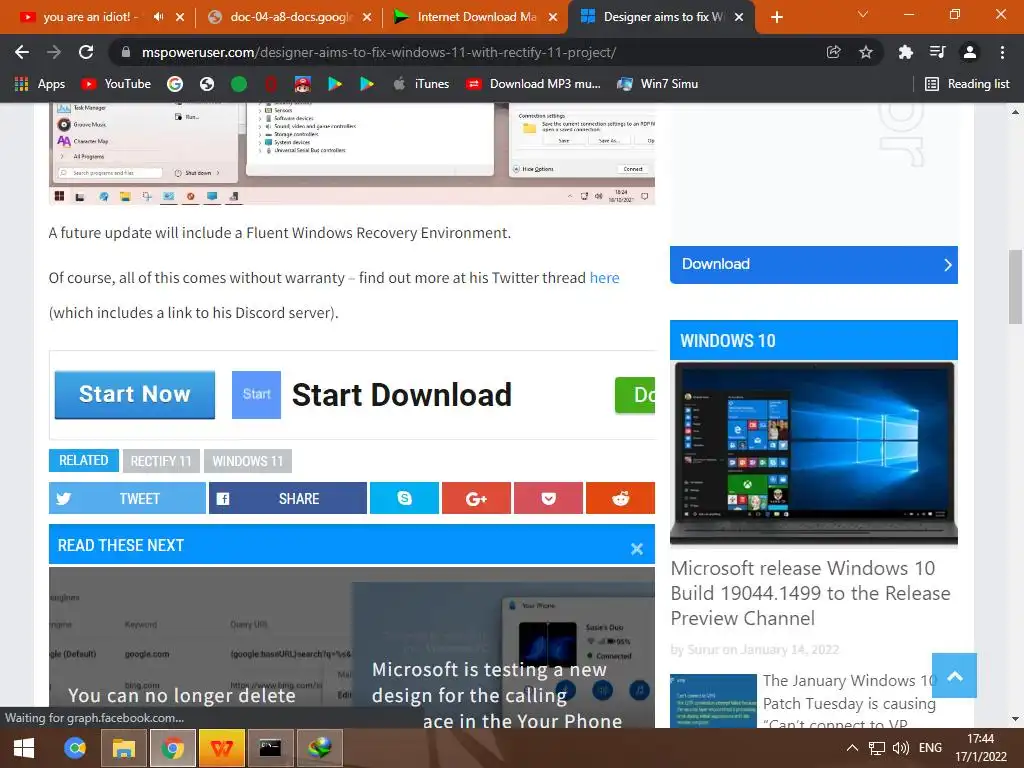The height and width of the screenshot is (768, 1024).
Task: Open the Chrome Extensions puzzle menu
Action: (905, 52)
